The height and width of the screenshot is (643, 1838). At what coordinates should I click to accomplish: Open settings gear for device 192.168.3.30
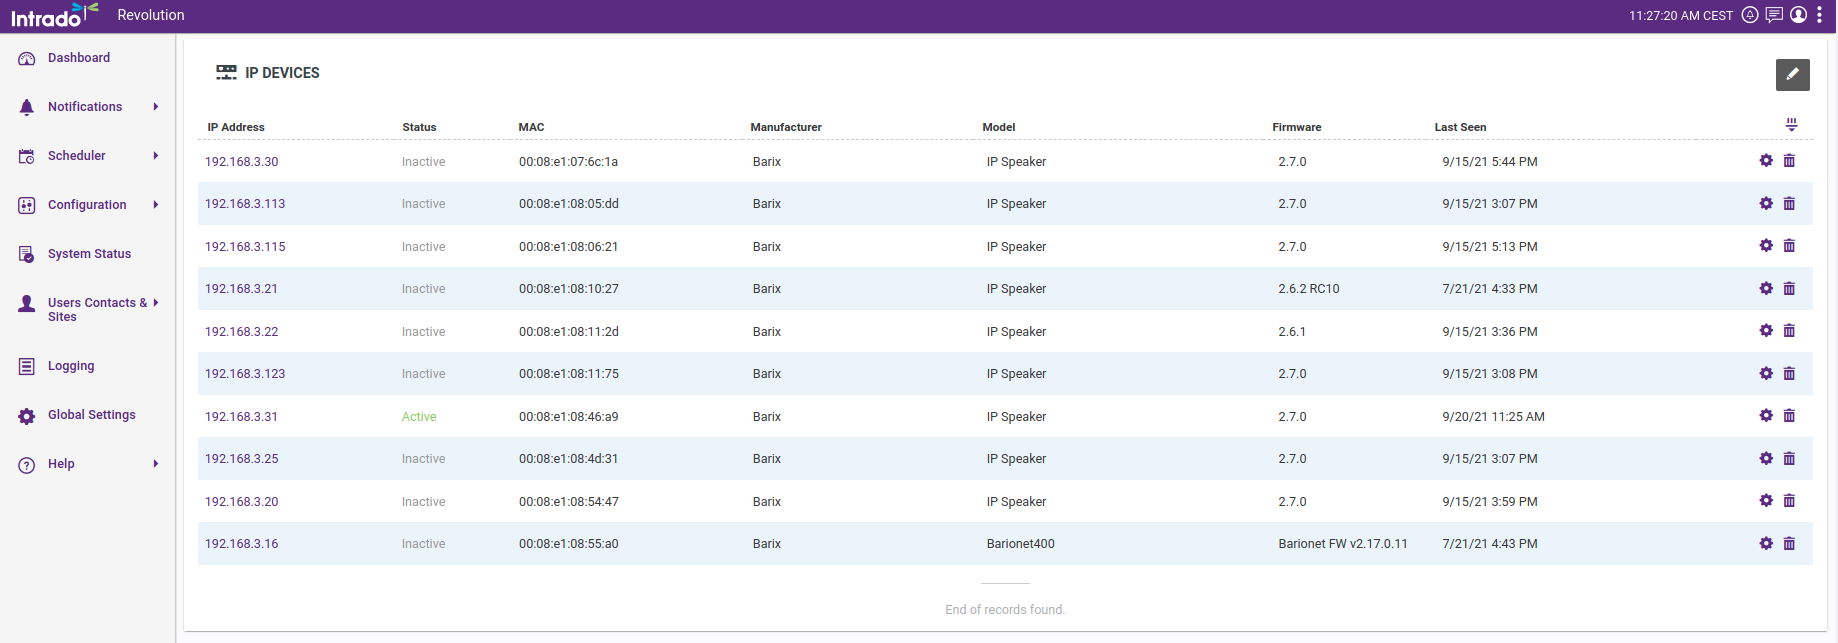1766,161
